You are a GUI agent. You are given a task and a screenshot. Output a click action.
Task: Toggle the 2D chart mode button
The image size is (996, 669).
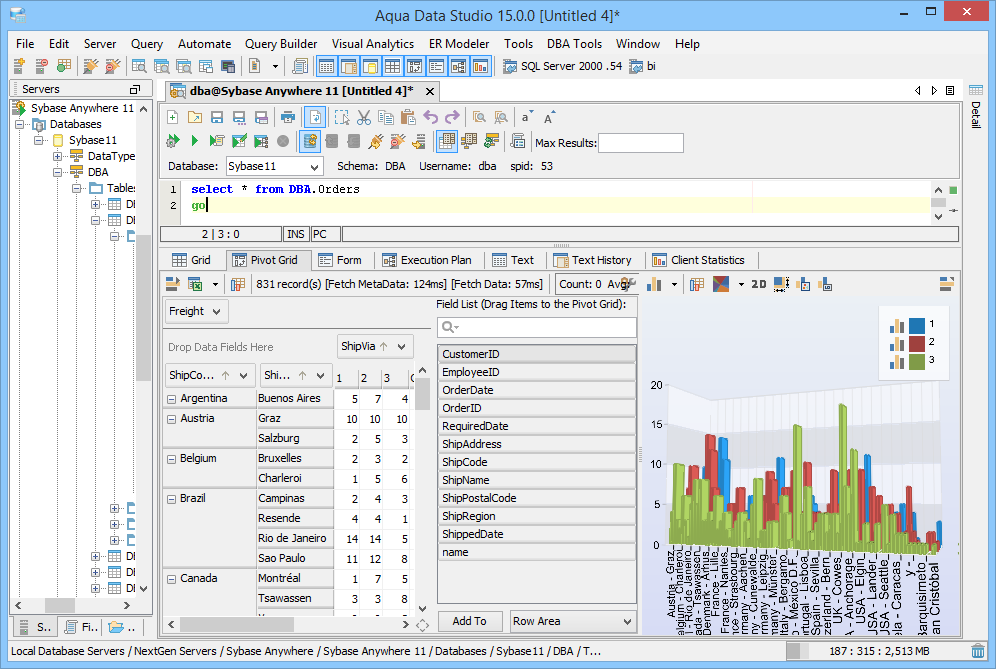point(759,285)
